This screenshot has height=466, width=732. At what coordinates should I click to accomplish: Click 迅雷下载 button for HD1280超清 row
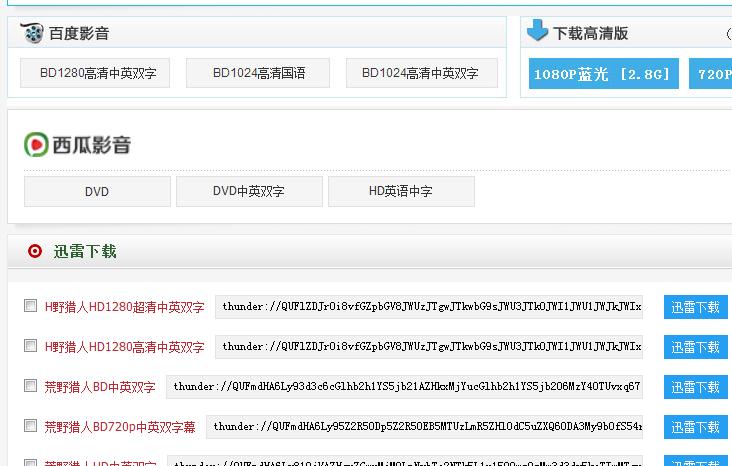pos(696,307)
